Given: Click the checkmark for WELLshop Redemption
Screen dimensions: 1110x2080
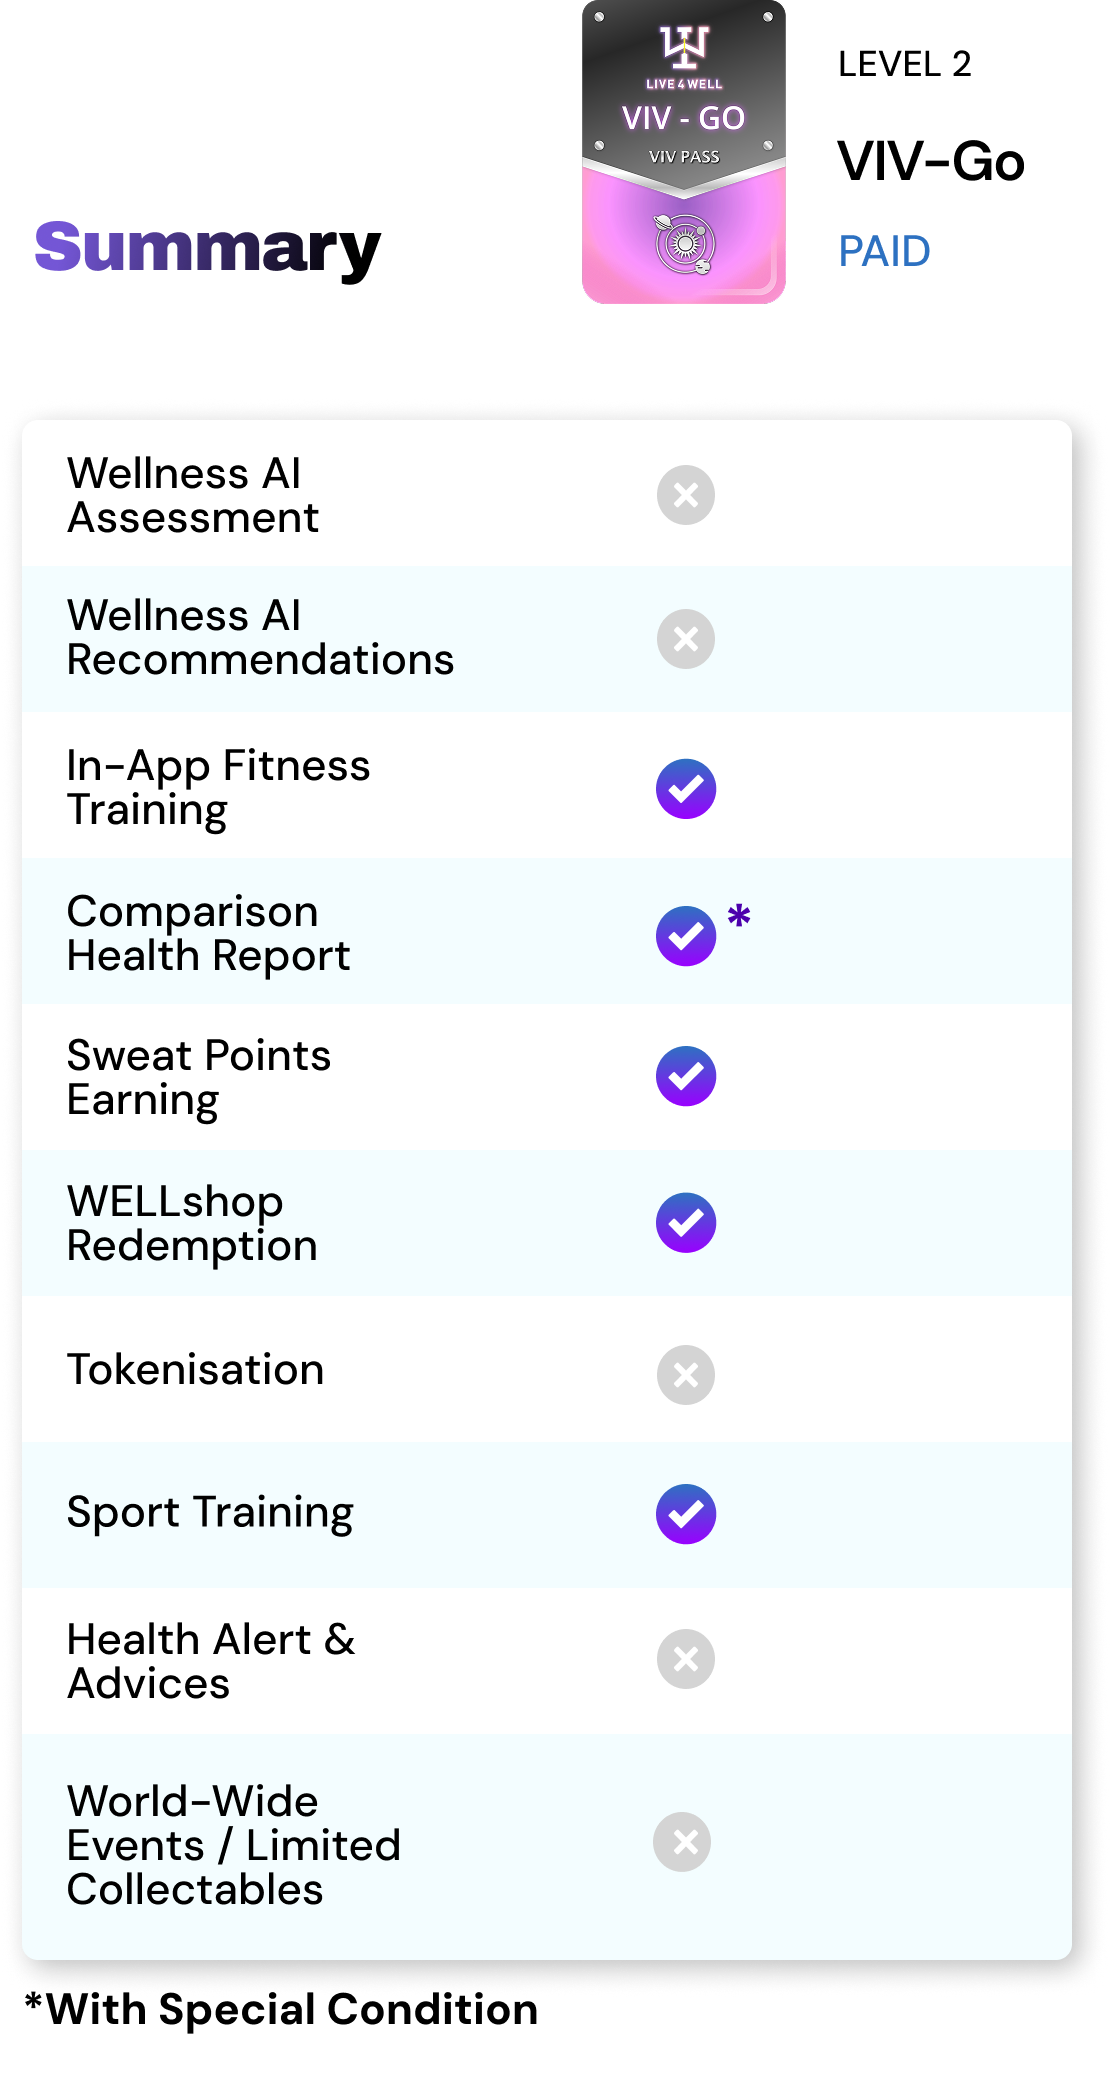Looking at the screenshot, I should (686, 1222).
